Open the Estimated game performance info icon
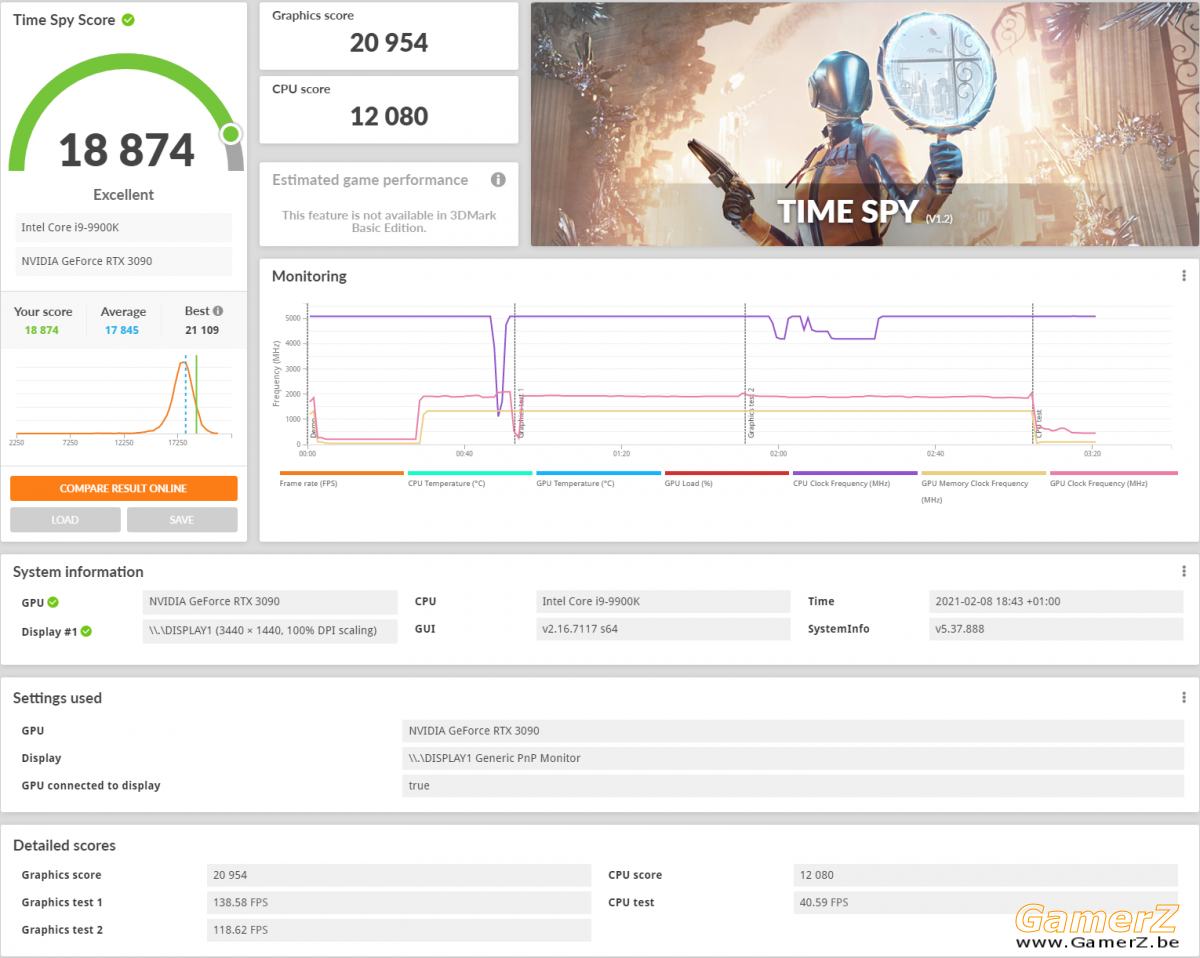This screenshot has width=1200, height=958. [498, 180]
